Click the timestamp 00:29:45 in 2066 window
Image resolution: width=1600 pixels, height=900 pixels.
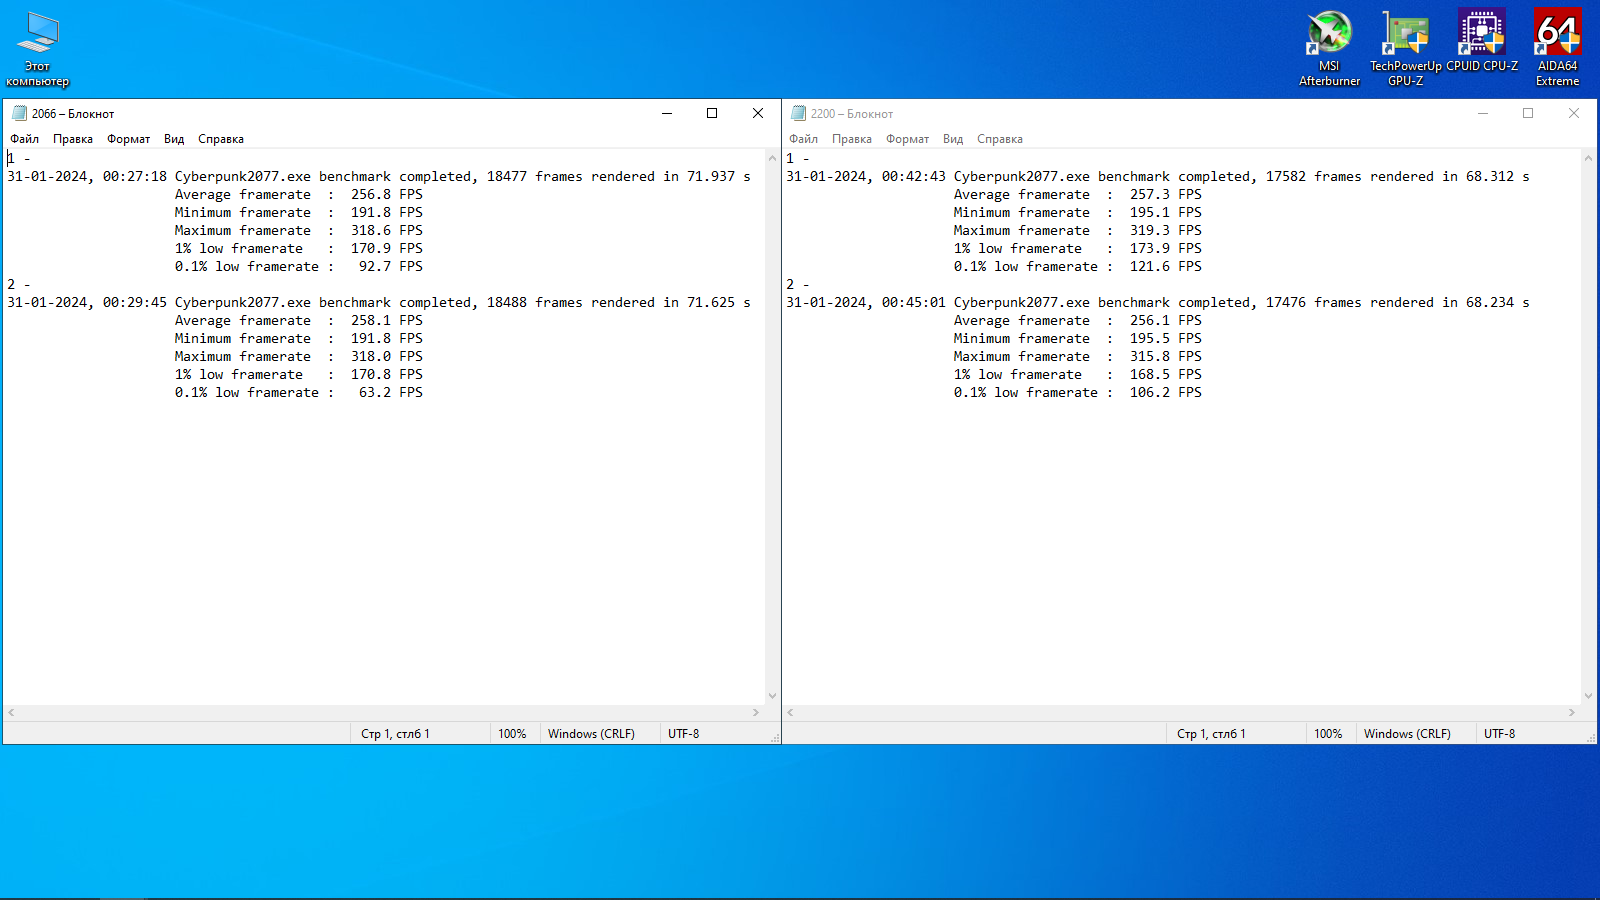coord(135,302)
